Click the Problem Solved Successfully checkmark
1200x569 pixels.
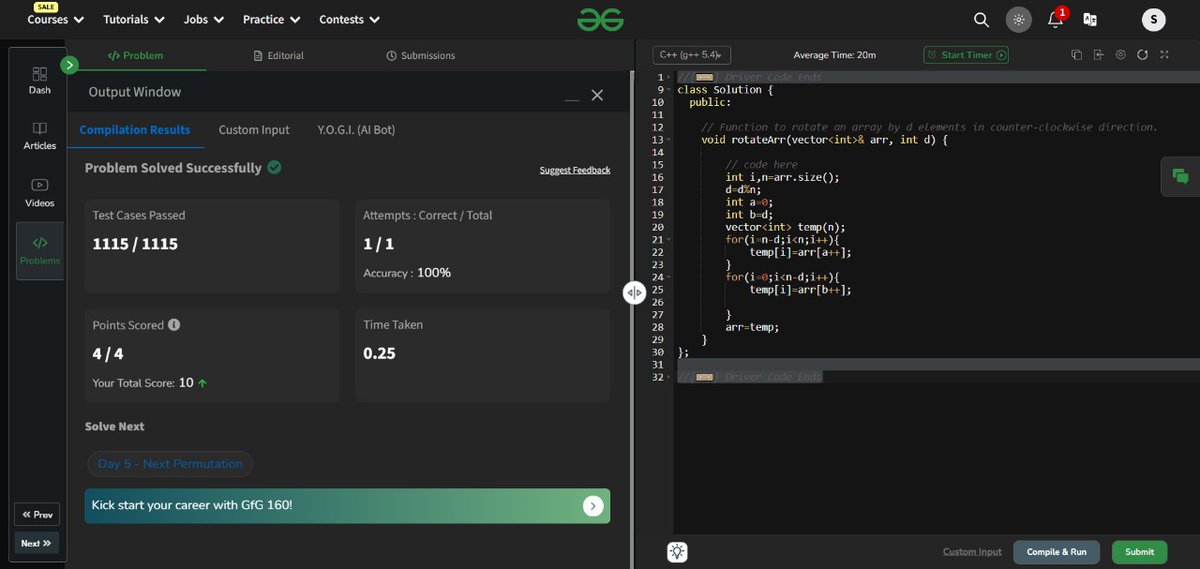click(274, 167)
